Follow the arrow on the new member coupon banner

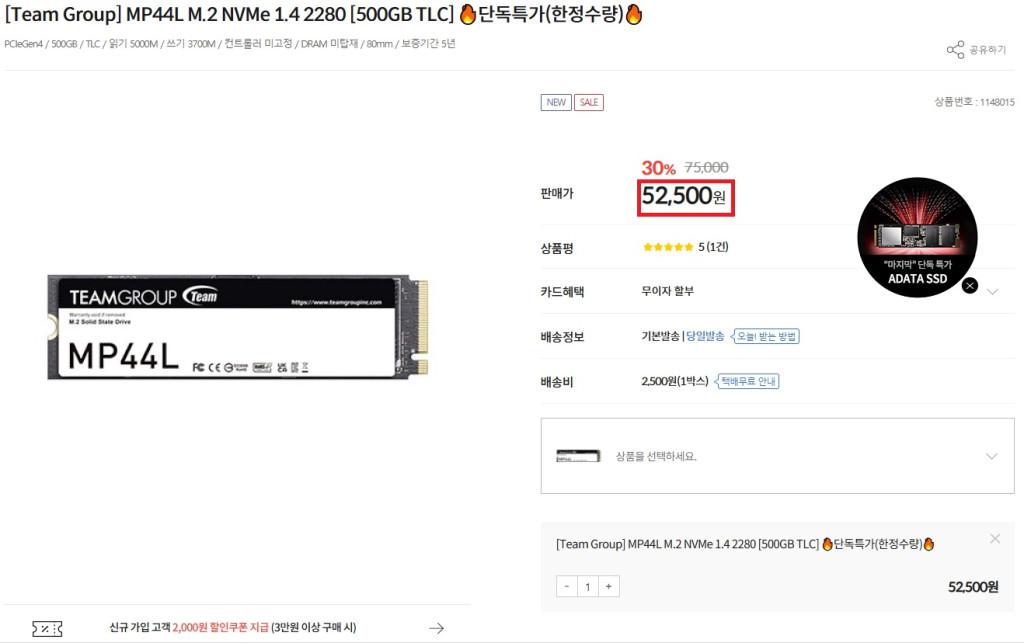click(x=436, y=628)
